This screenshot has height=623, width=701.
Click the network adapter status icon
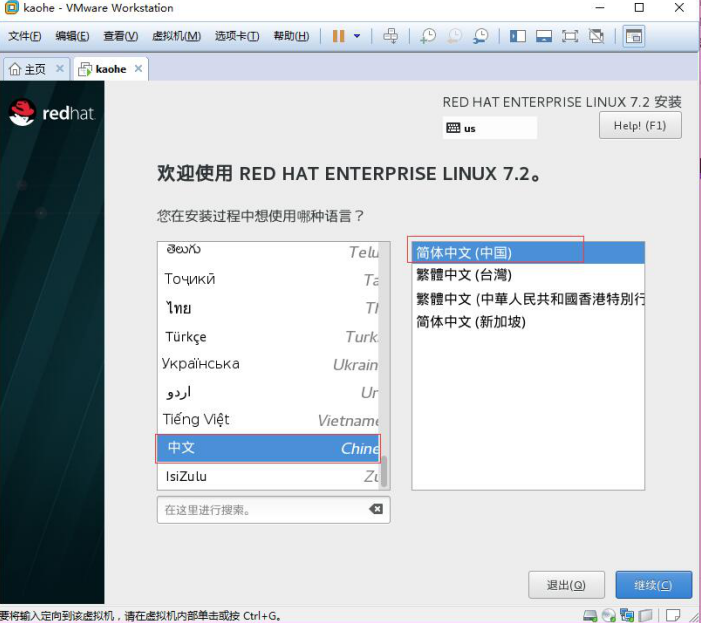(x=627, y=616)
